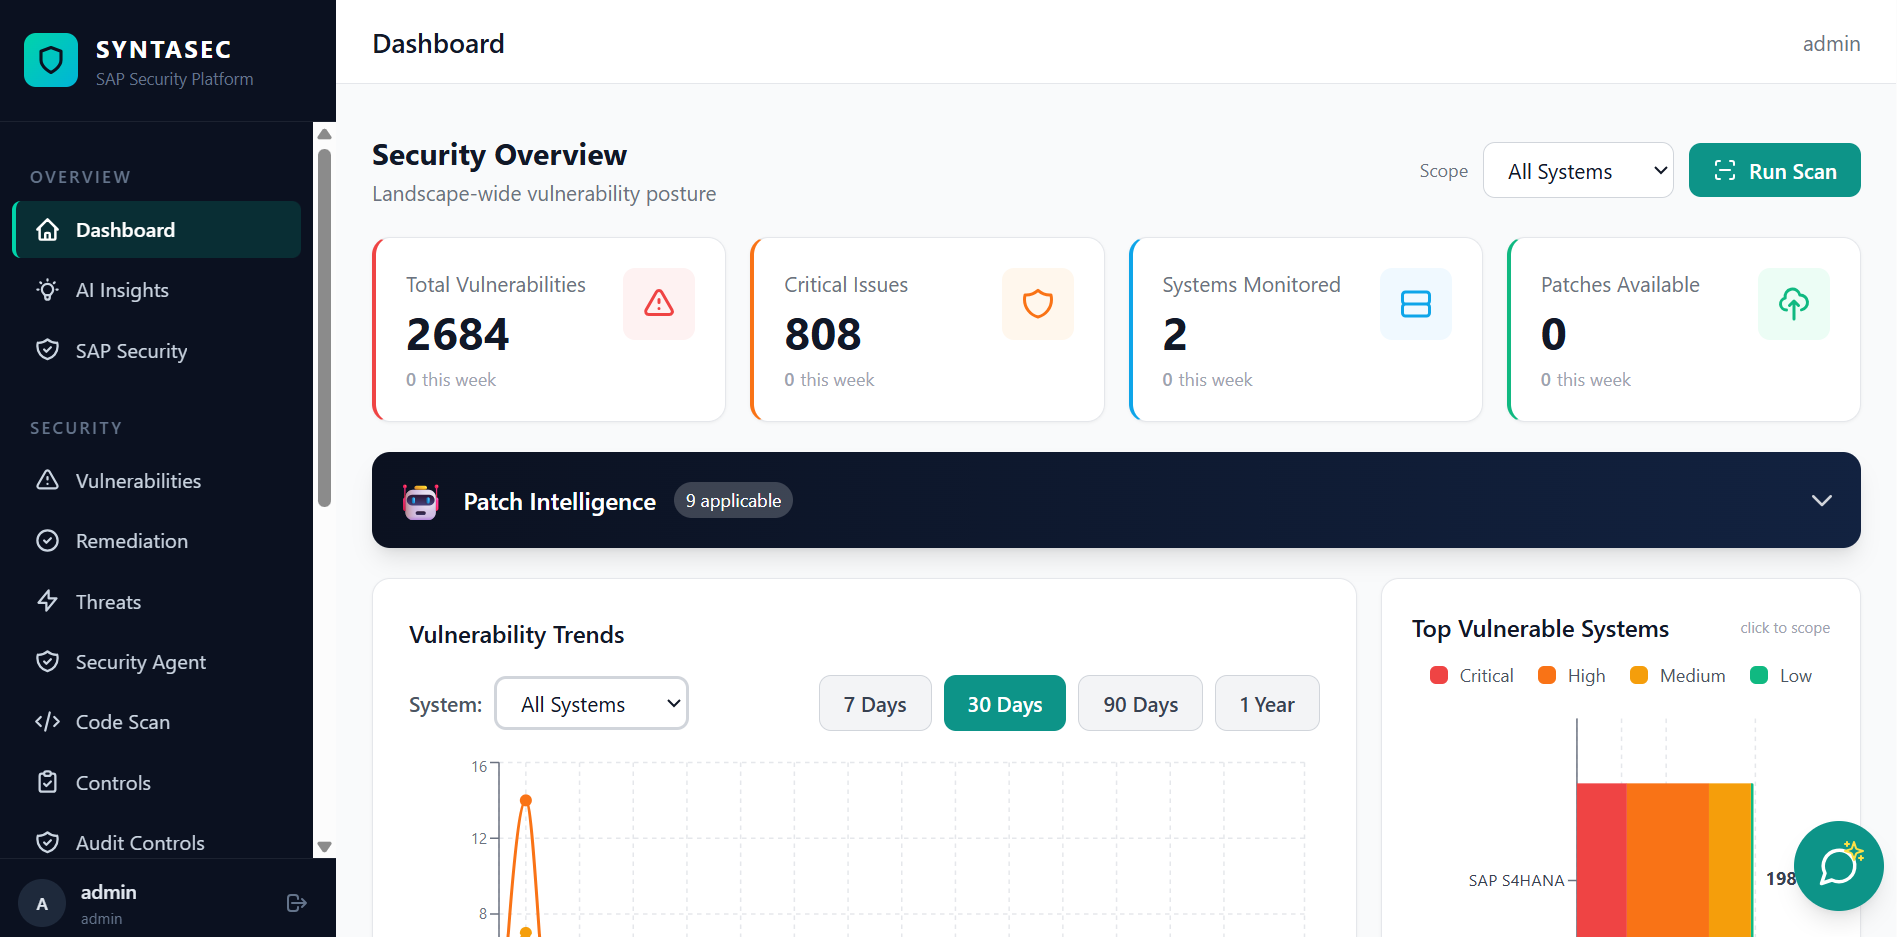Toggle the Critical legend swatch
This screenshot has width=1897, height=937.
click(x=1439, y=675)
